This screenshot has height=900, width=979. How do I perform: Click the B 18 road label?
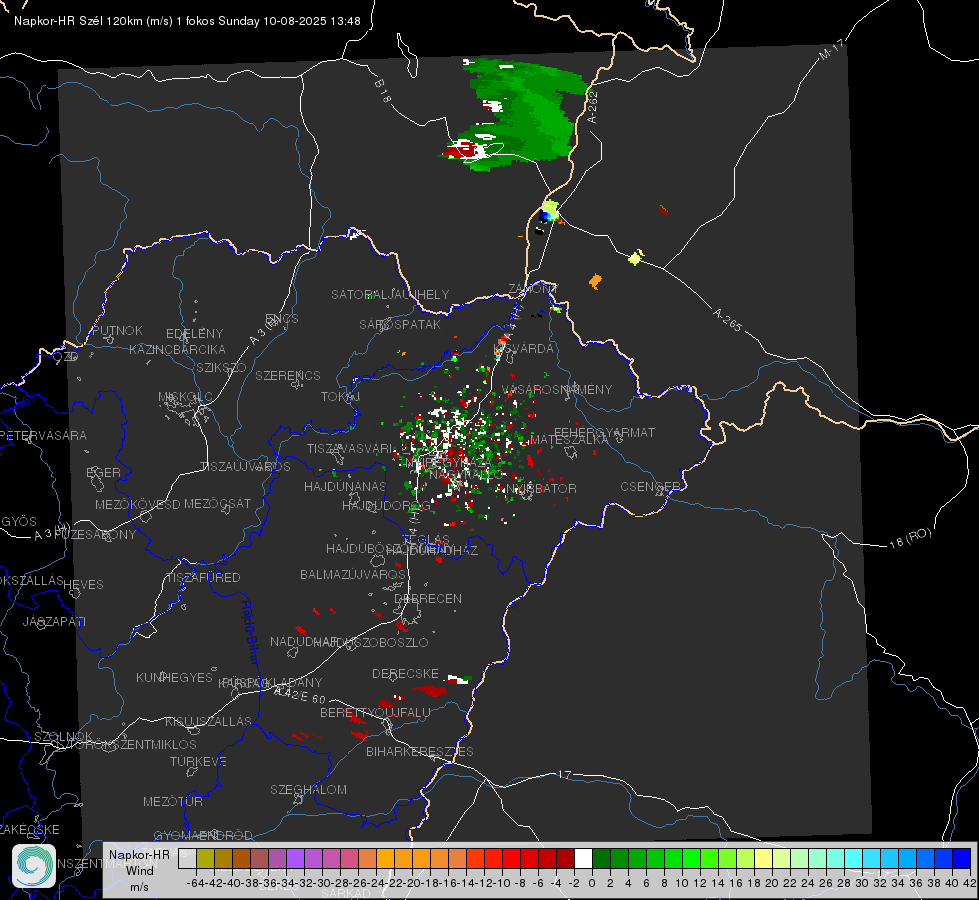click(x=382, y=91)
